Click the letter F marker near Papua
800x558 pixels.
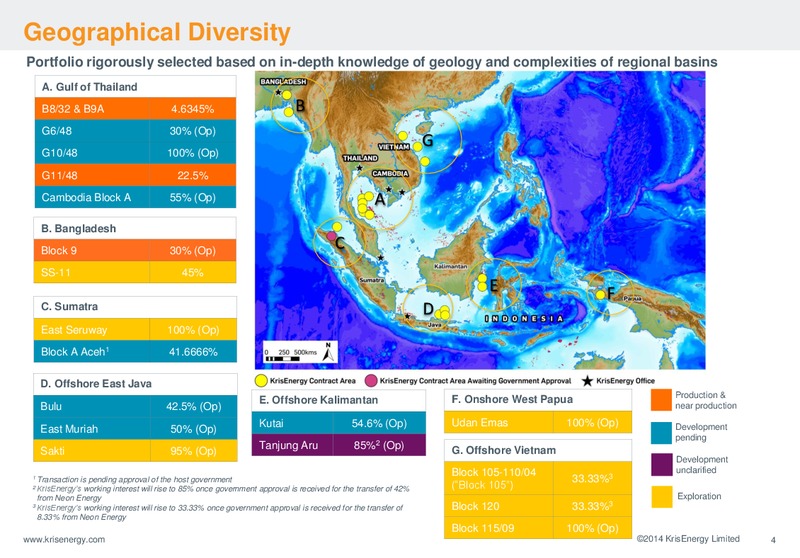[610, 293]
